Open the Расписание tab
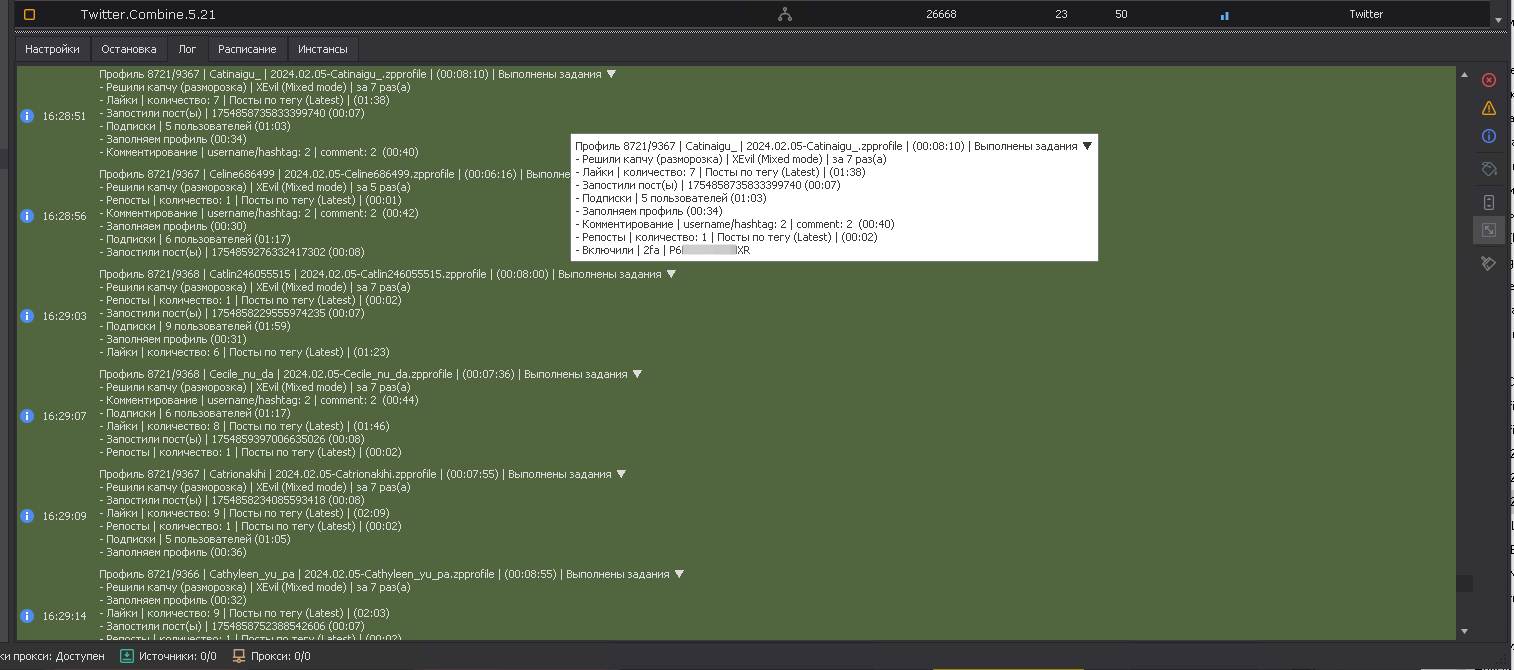This screenshot has width=1514, height=670. pyautogui.click(x=248, y=49)
